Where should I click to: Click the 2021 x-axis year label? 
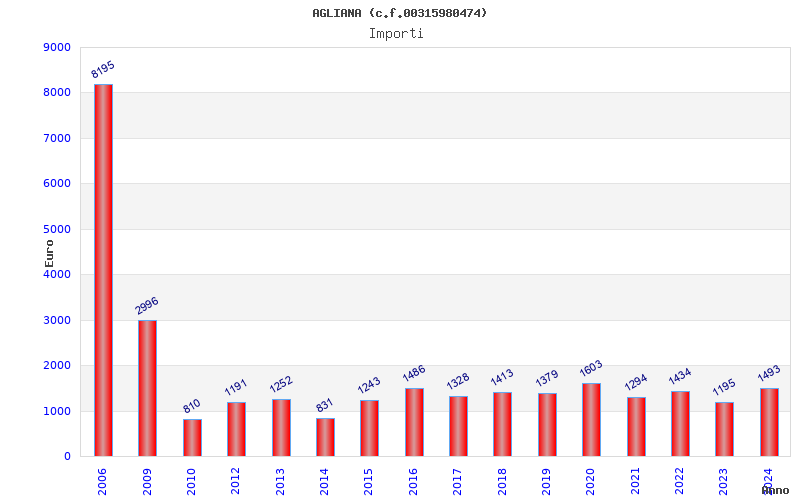tap(636, 481)
